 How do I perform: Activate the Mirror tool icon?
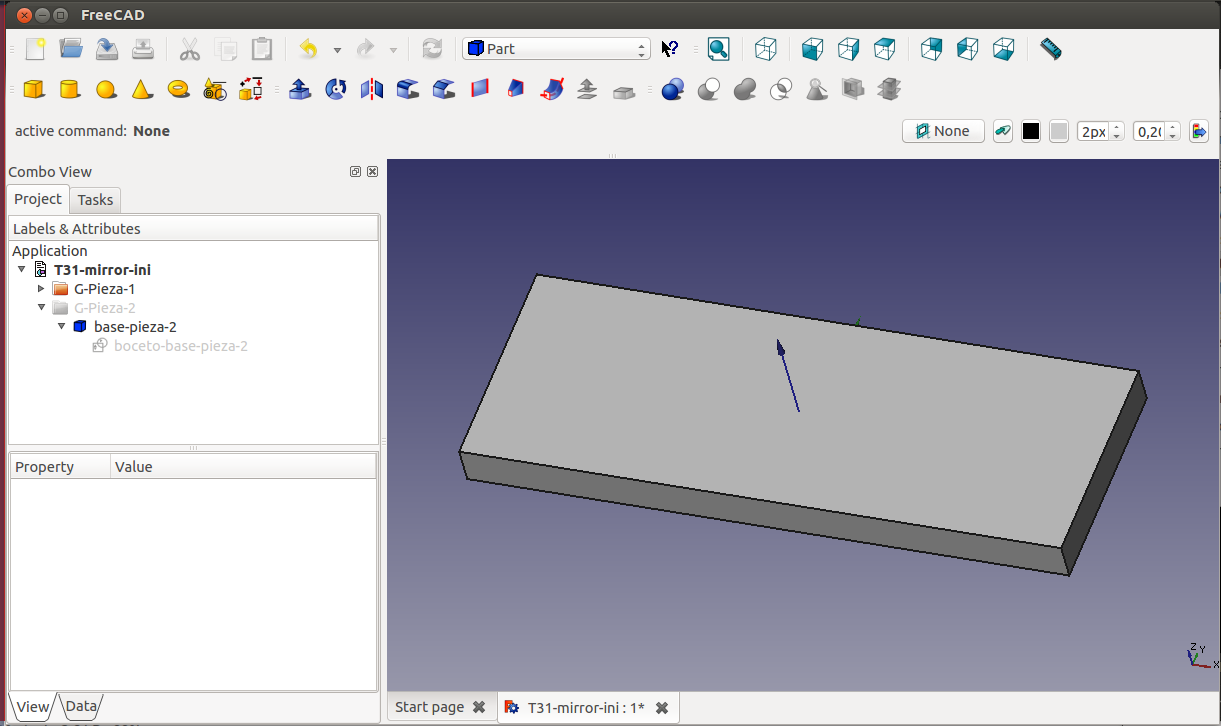tap(372, 90)
